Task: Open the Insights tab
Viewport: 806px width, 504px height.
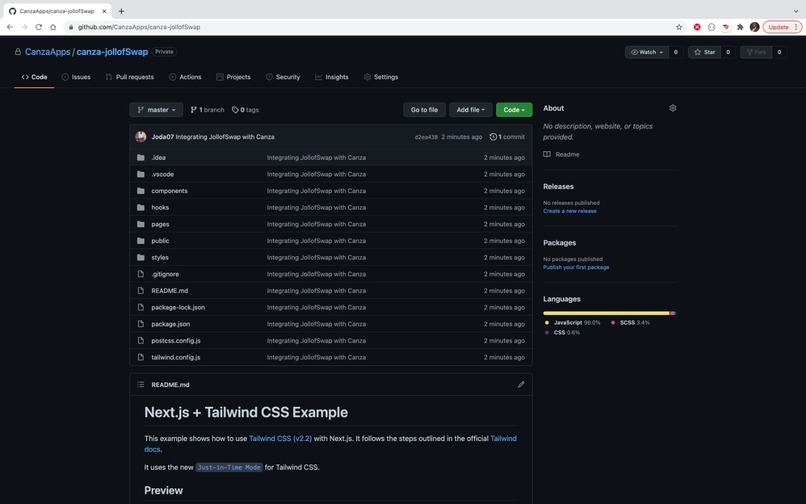Action: point(332,77)
